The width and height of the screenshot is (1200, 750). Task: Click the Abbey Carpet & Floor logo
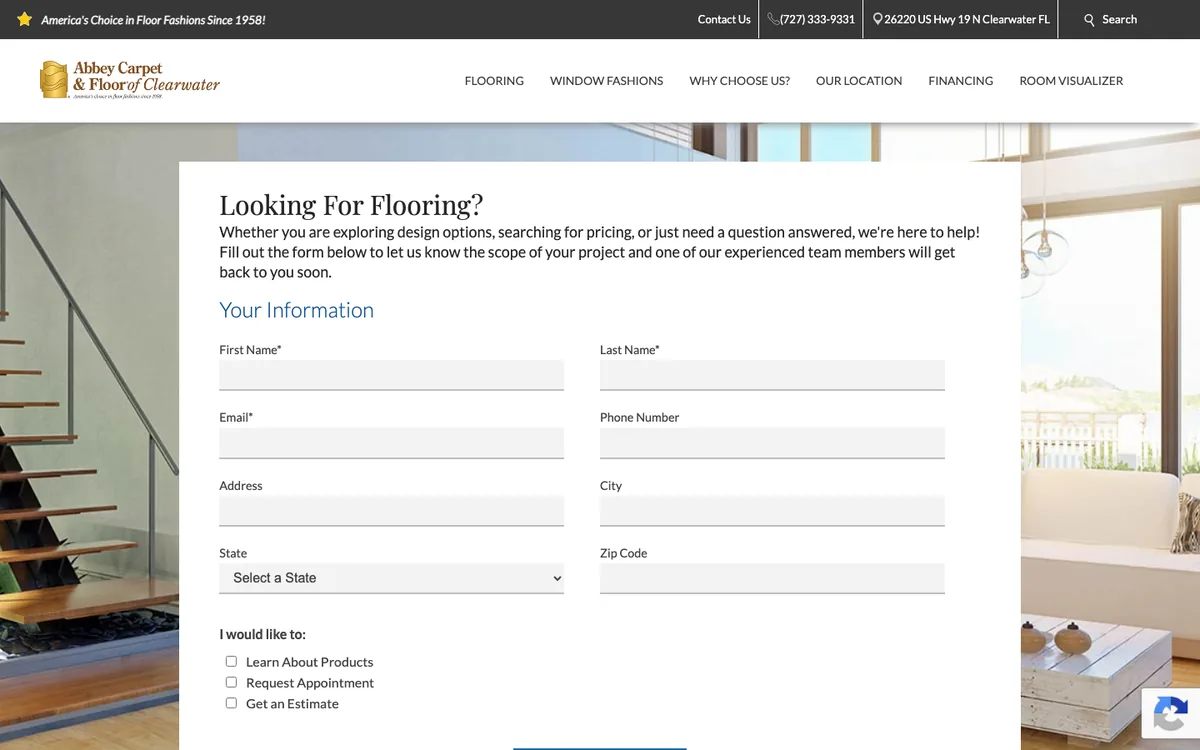130,80
